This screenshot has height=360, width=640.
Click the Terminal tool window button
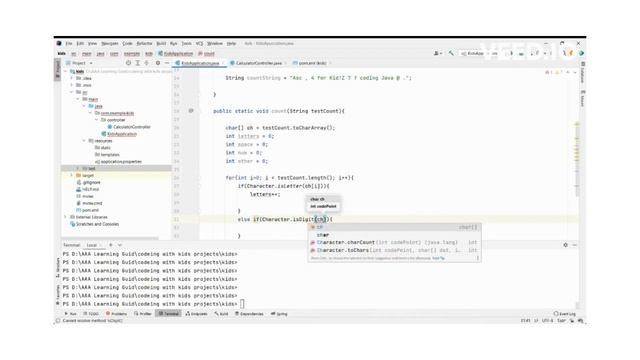[169, 314]
